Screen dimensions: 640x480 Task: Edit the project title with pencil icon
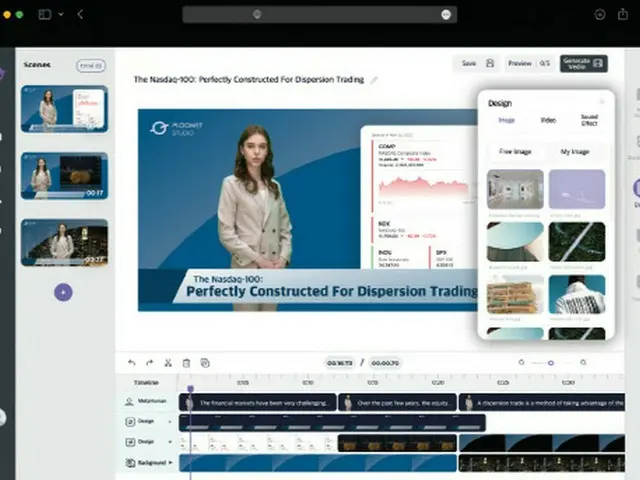click(x=373, y=80)
